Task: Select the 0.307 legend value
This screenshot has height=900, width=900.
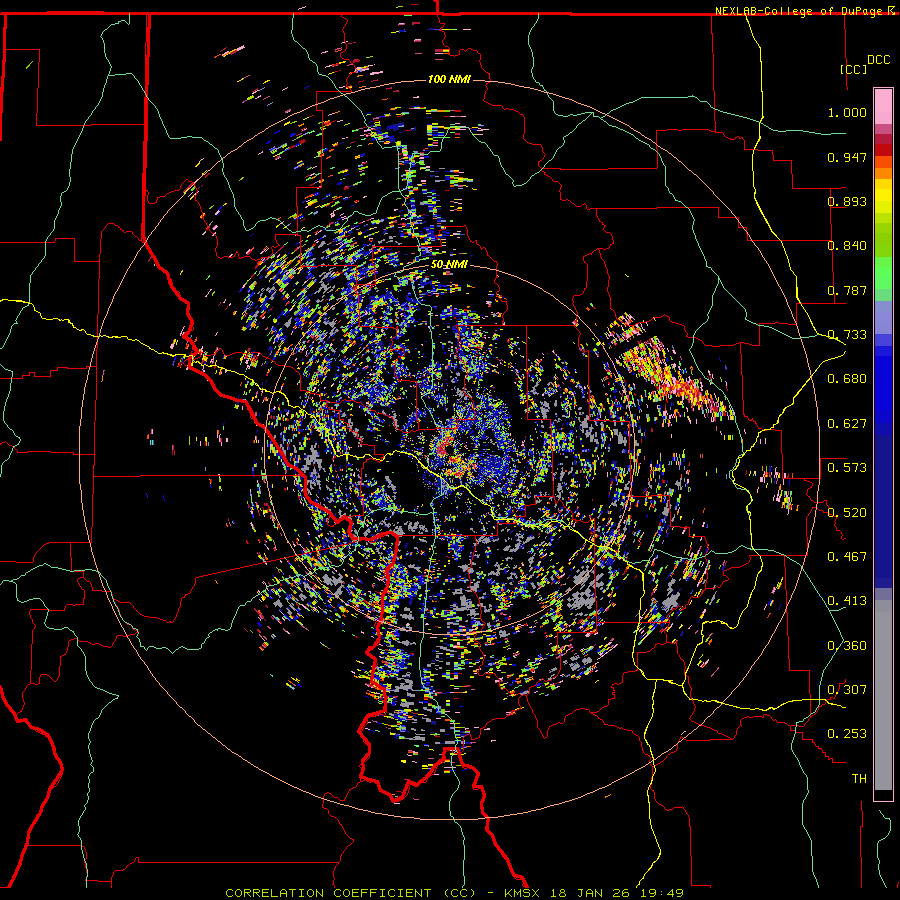Action: [x=847, y=690]
